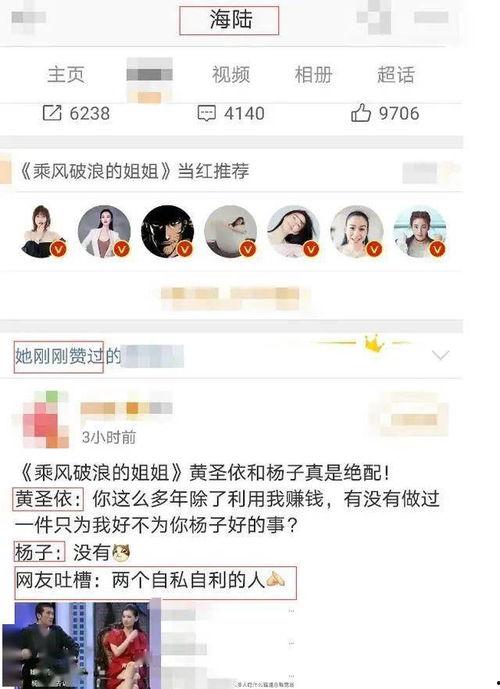Tap the 她刚刚赞过的 label

coord(68,356)
